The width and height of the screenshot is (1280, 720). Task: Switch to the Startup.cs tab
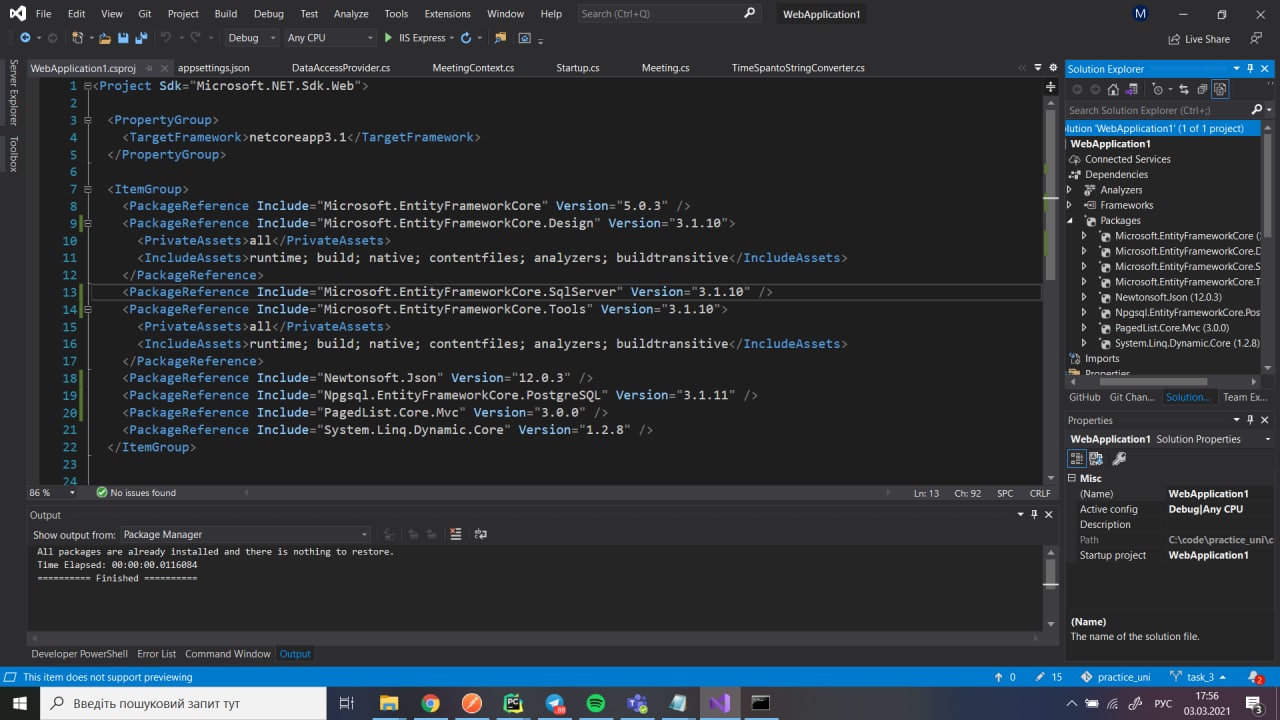(x=578, y=68)
